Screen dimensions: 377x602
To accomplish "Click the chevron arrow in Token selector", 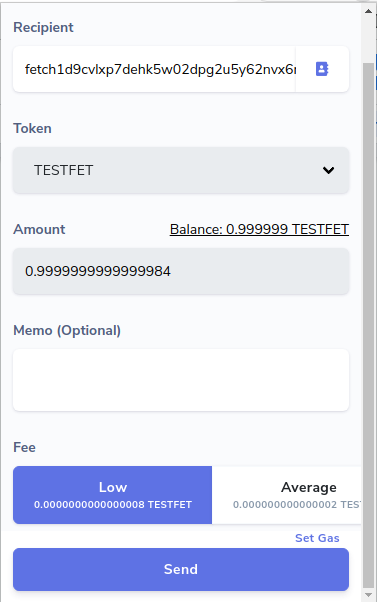I will click(x=328, y=170).
